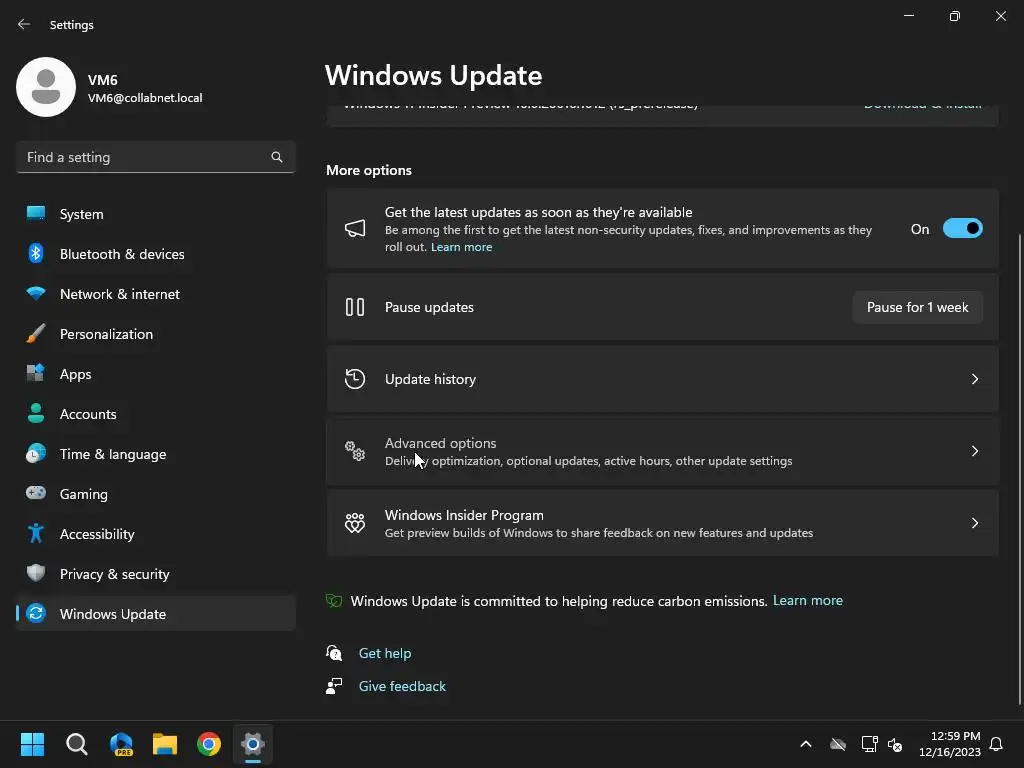Show hidden icons in system tray
Viewport: 1024px width, 768px height.
click(x=806, y=744)
